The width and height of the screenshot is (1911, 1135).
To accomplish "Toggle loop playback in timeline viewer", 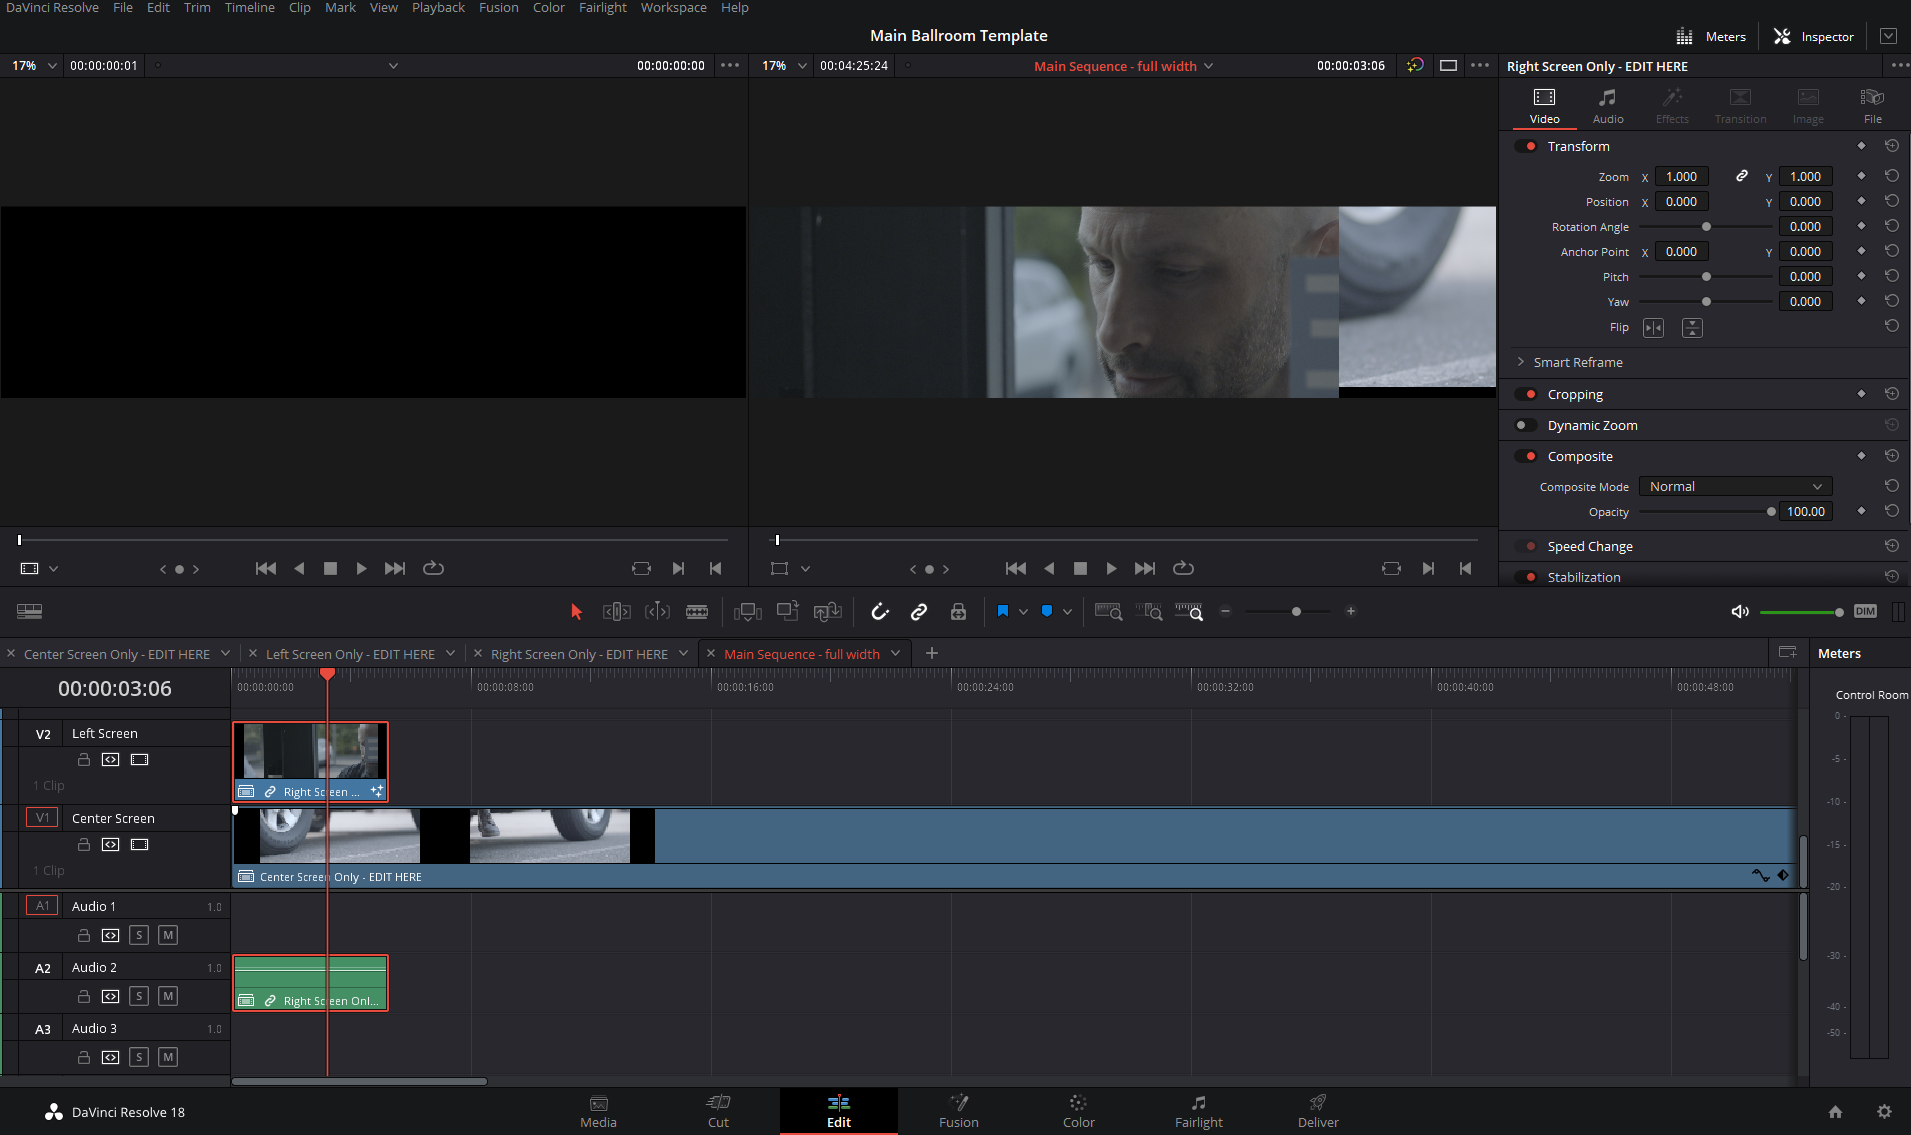I will [1183, 569].
